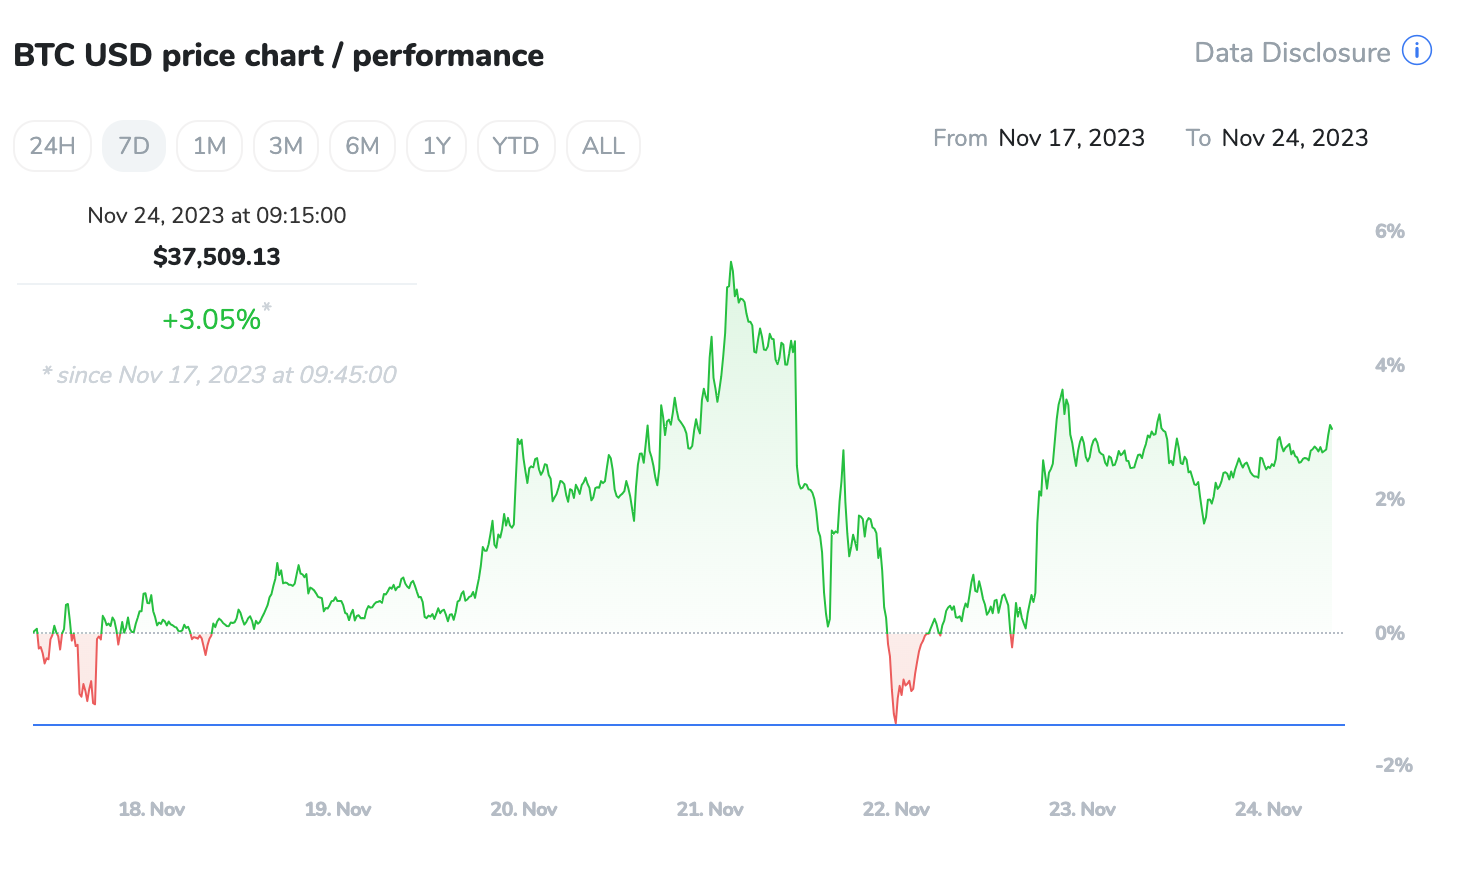Switch to the 1M time range
Viewport: 1472px width, 872px height.
coord(209,145)
